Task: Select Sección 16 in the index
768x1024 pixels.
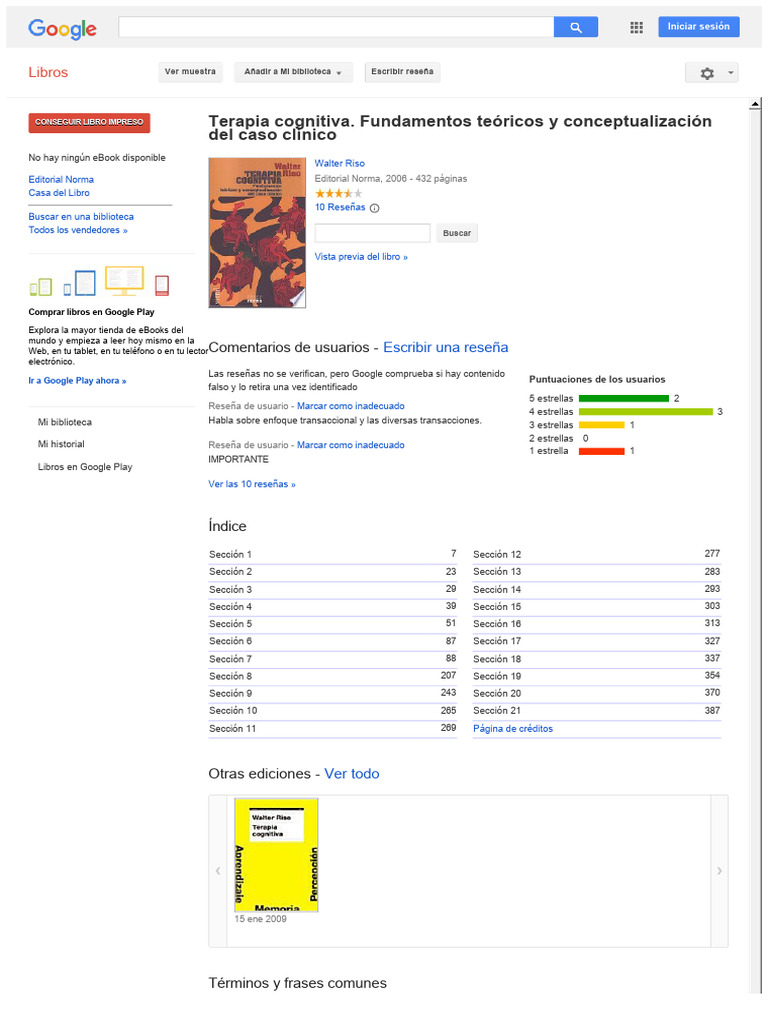Action: click(497, 624)
